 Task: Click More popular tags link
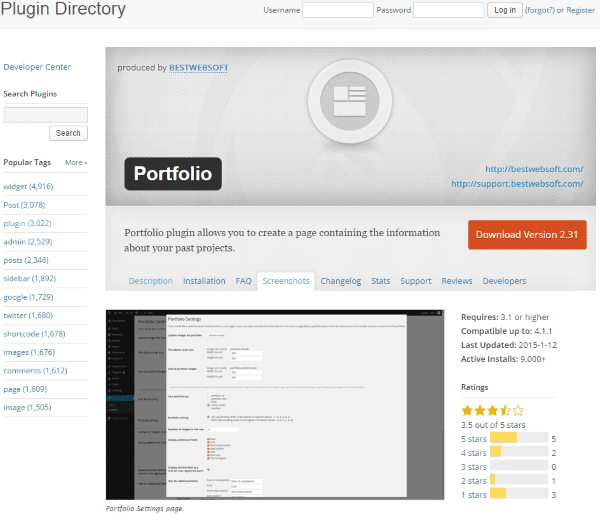pos(76,163)
